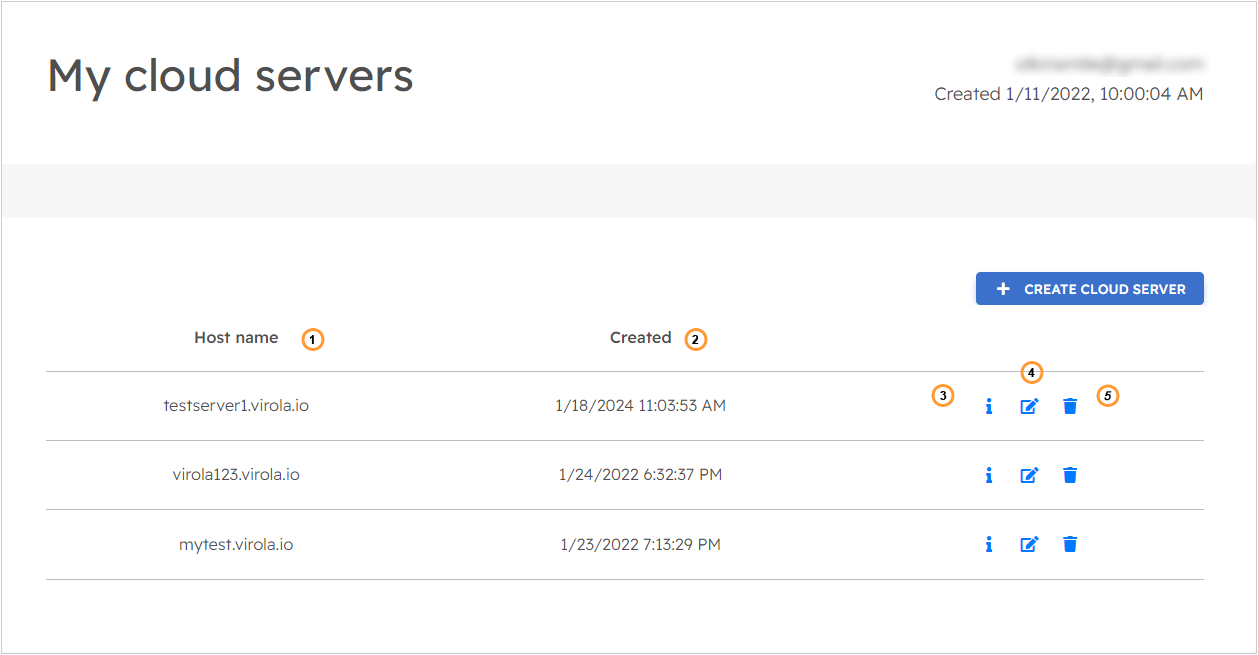Sort servers by Created column

pos(640,337)
